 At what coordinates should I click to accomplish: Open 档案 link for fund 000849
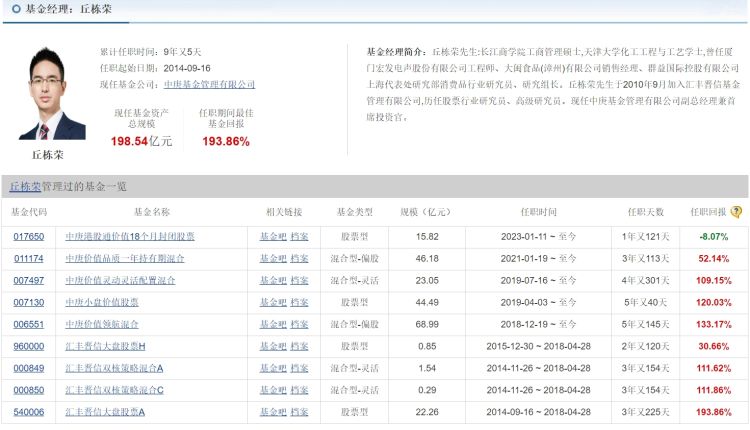point(299,368)
